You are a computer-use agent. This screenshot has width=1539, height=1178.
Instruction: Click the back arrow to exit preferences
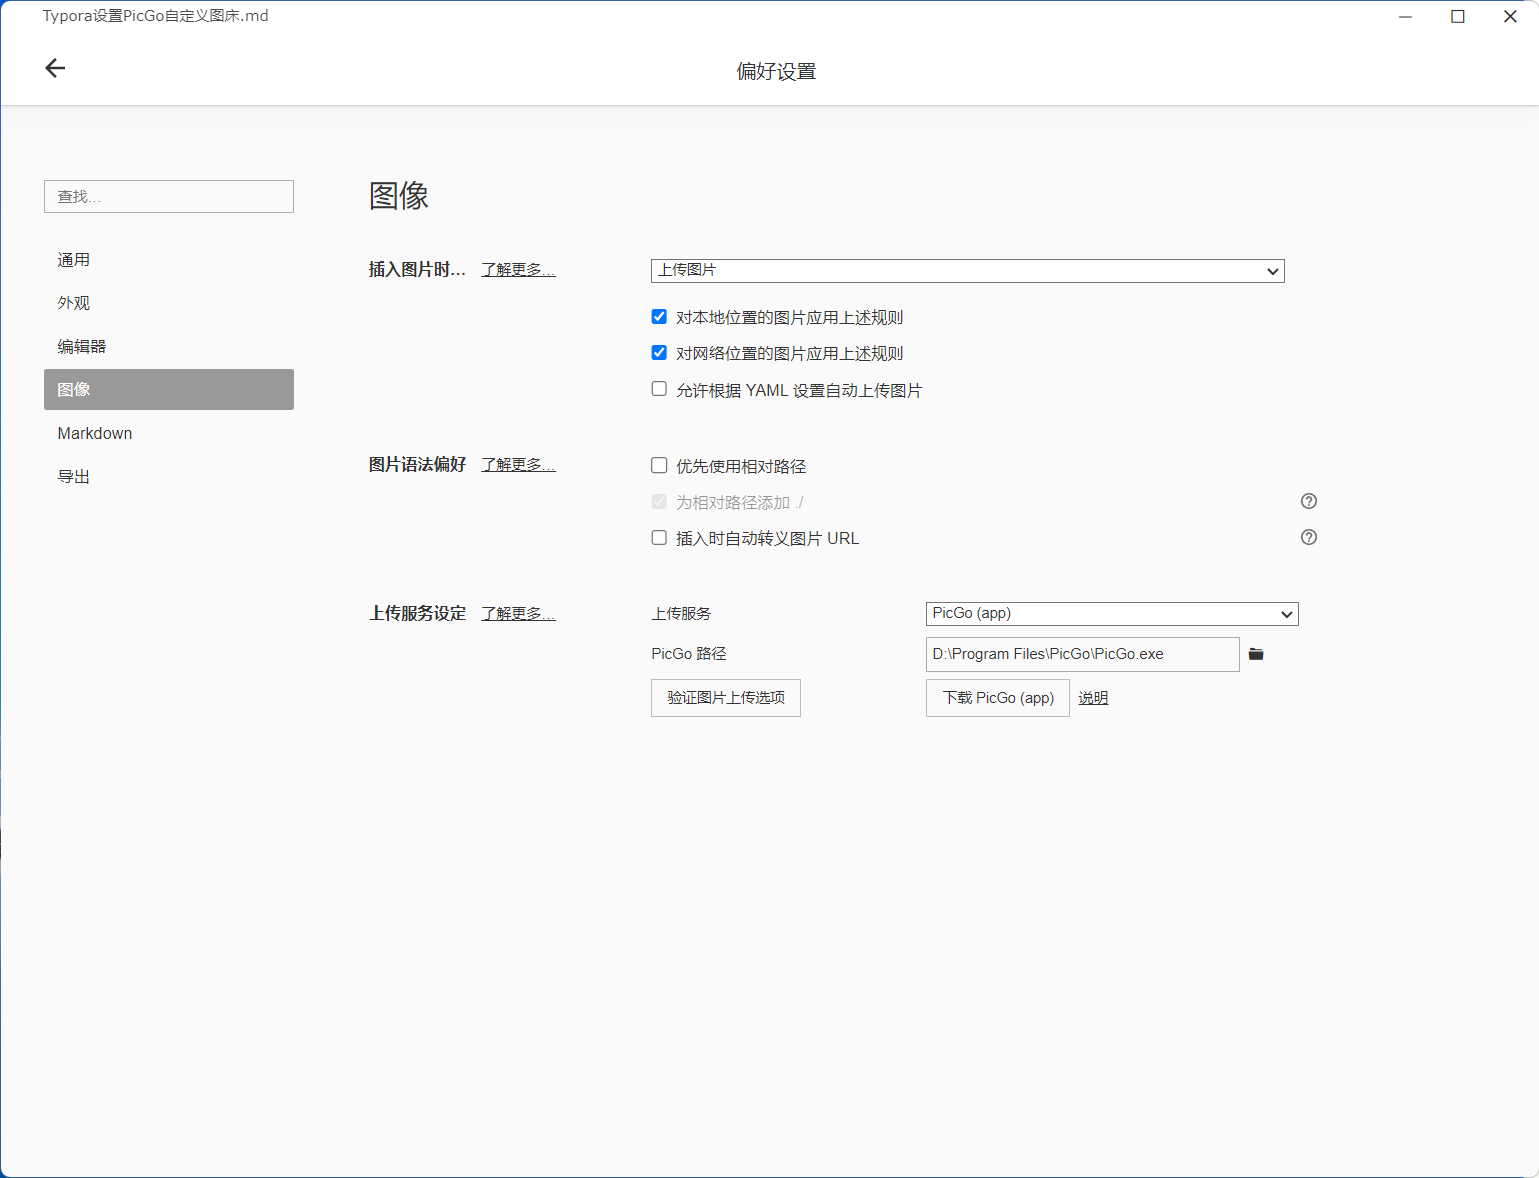(55, 68)
